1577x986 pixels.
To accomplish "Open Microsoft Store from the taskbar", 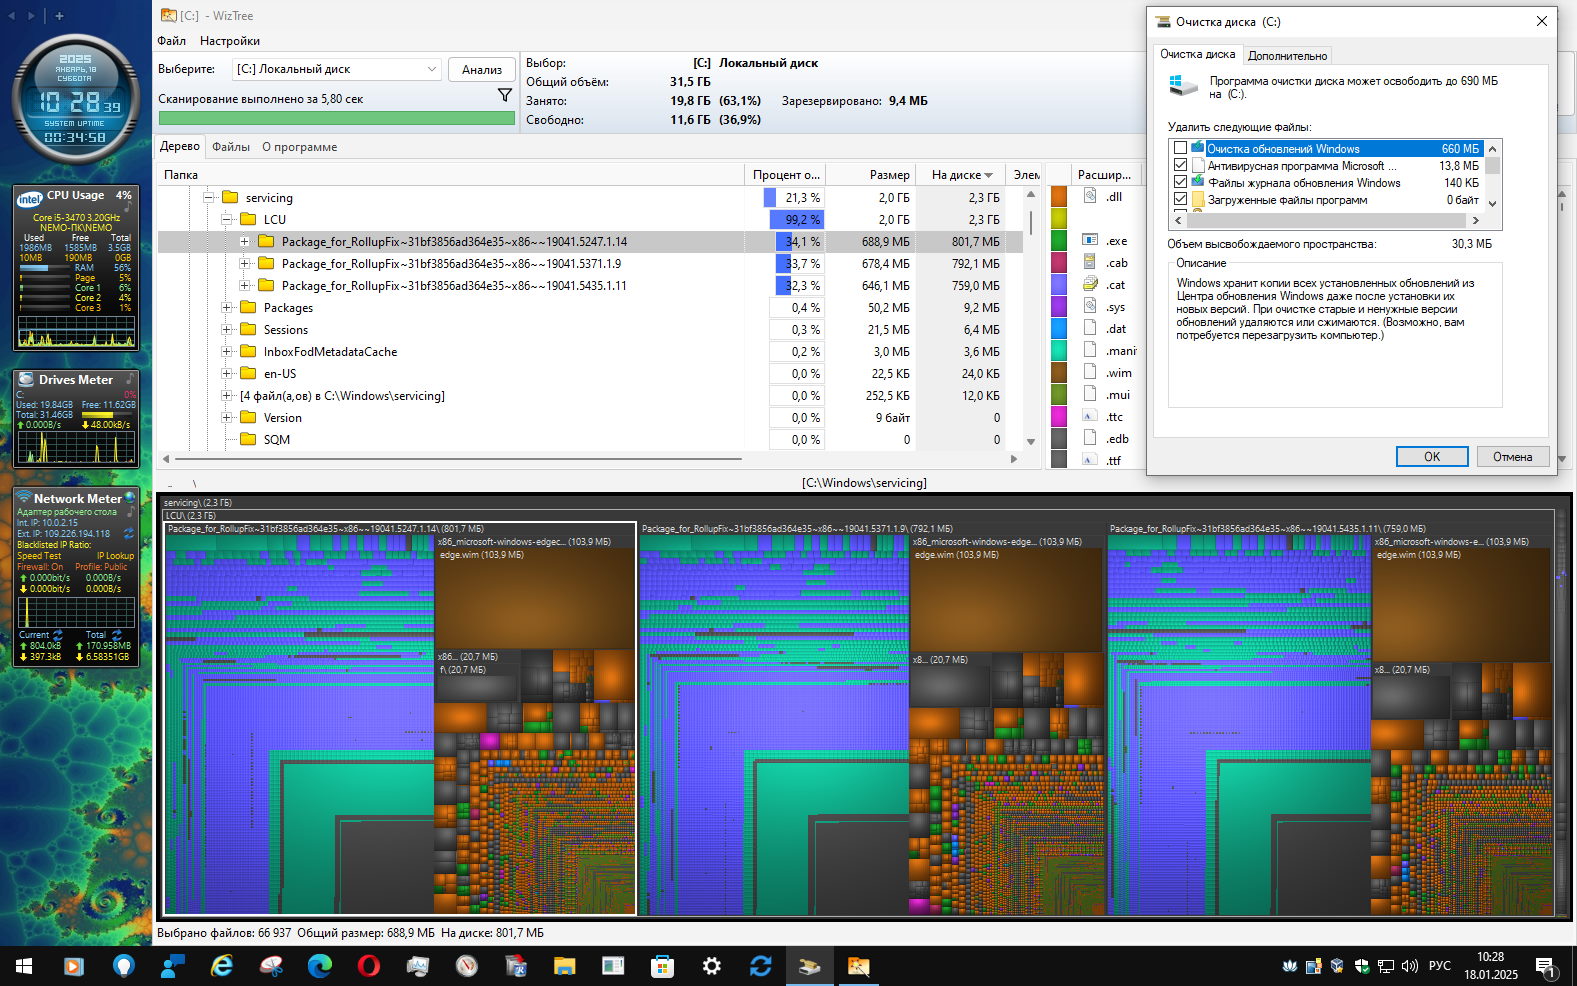I will click(x=662, y=966).
